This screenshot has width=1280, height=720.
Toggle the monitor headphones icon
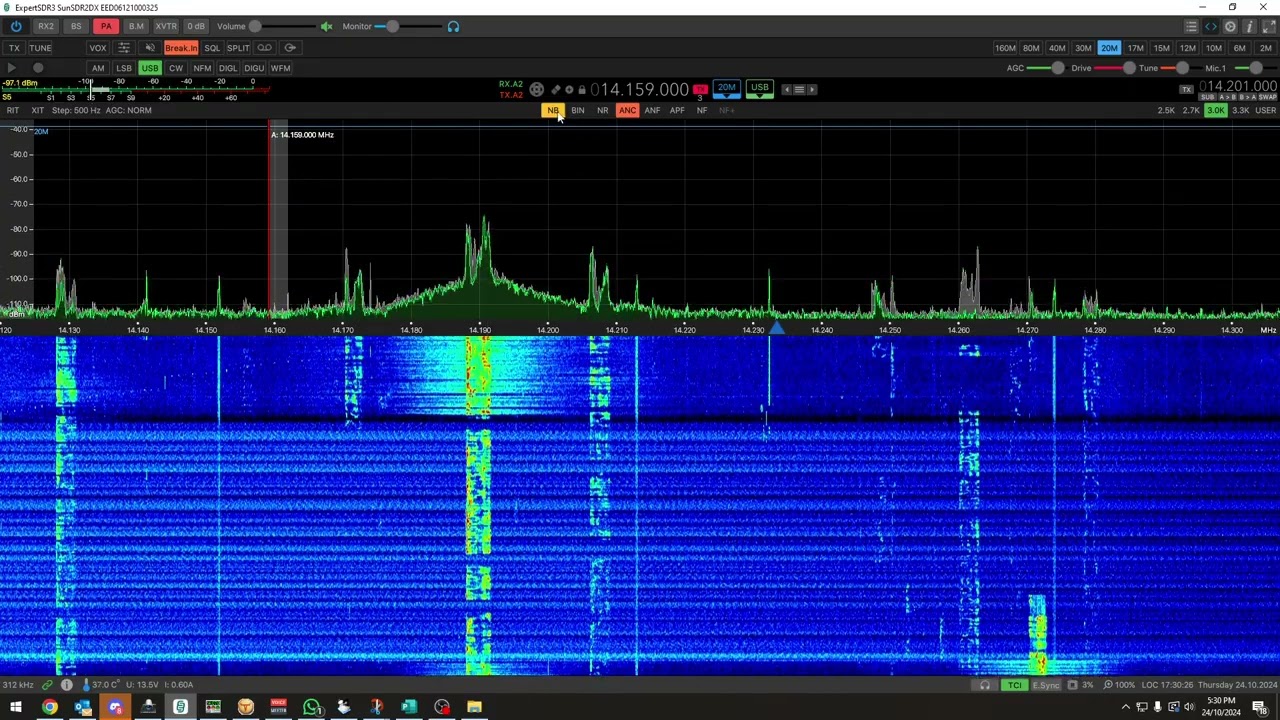click(x=453, y=27)
